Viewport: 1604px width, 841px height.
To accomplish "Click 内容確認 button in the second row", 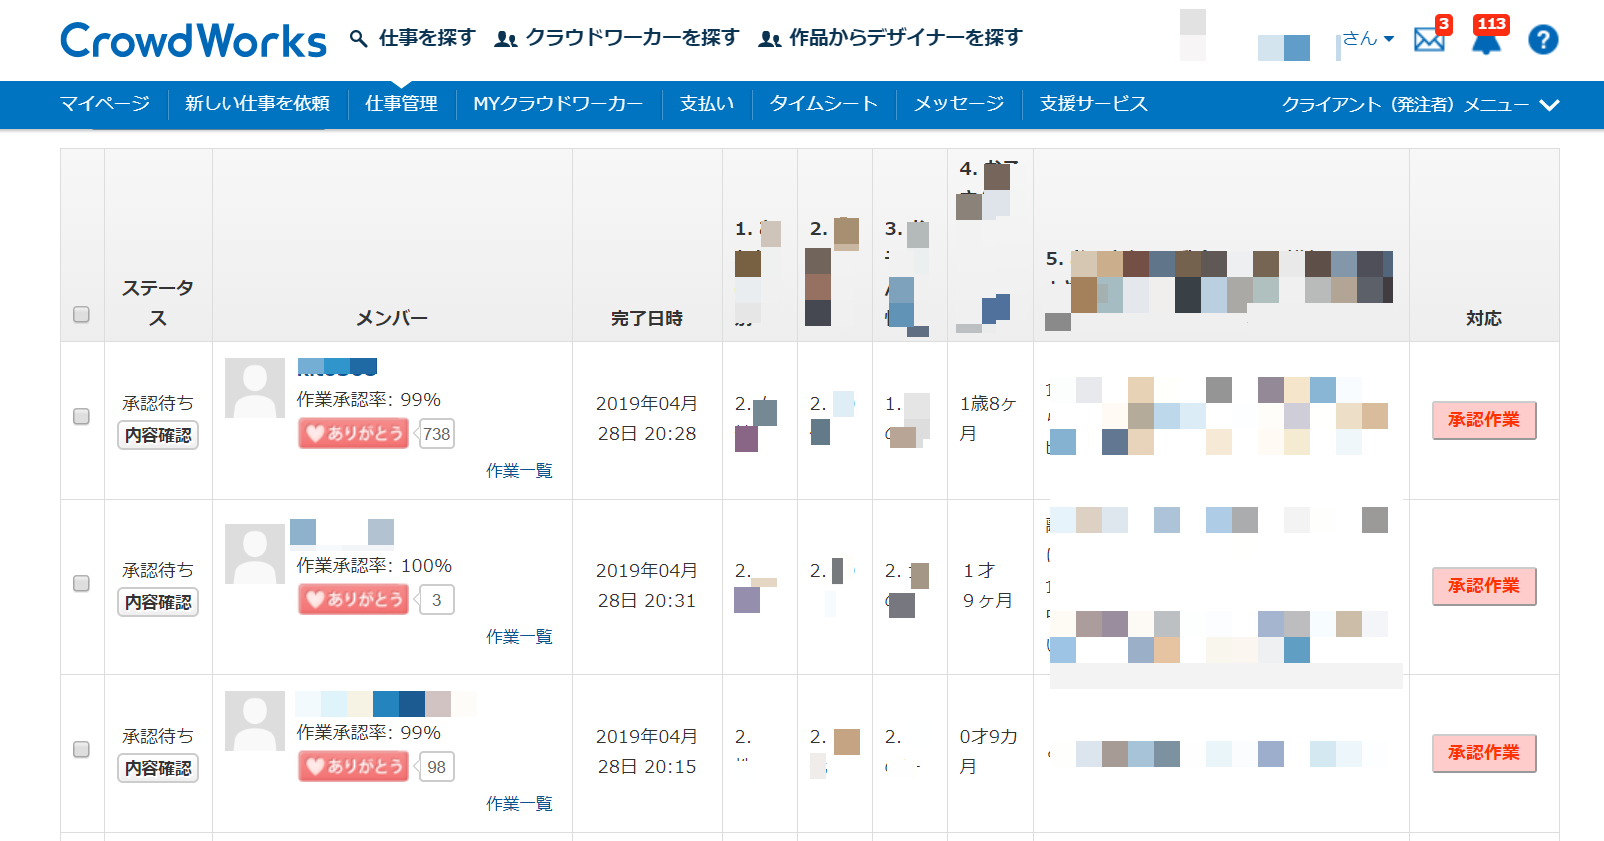I will click(158, 602).
